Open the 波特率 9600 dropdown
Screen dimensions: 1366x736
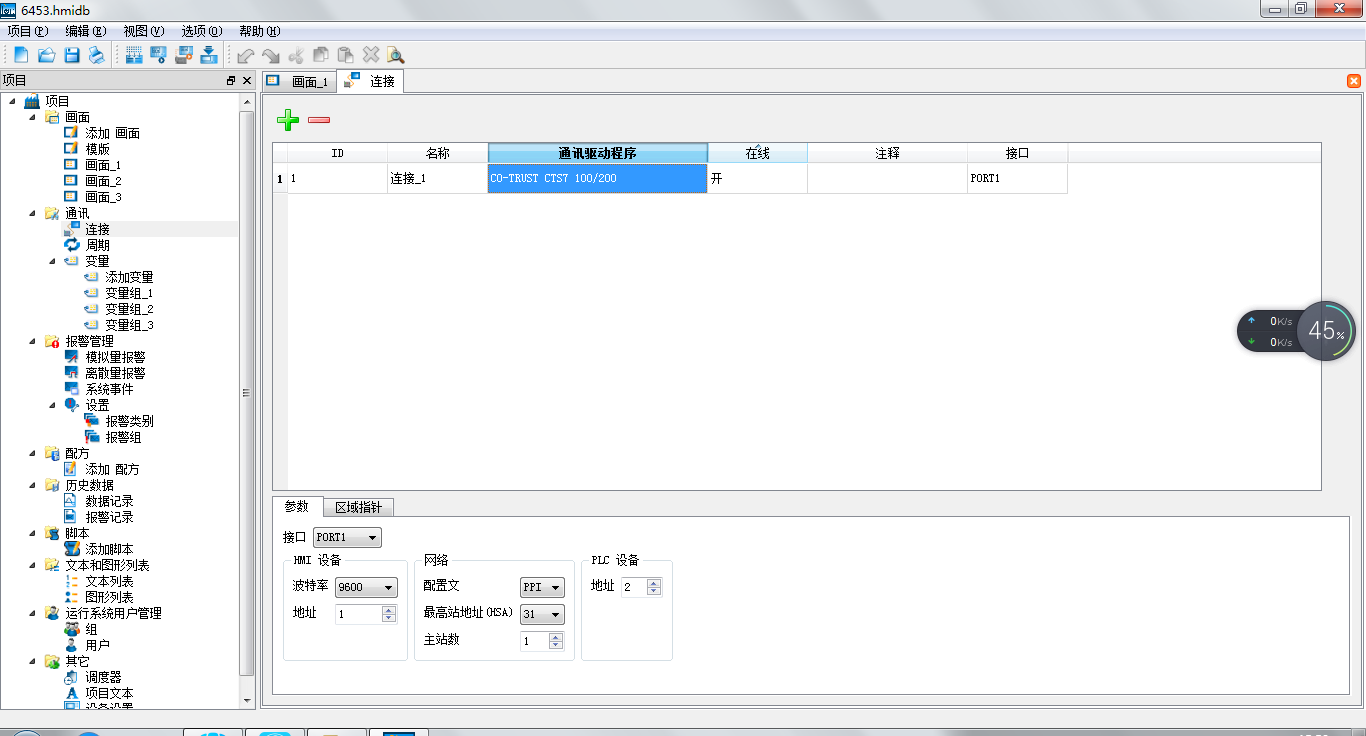(x=367, y=587)
